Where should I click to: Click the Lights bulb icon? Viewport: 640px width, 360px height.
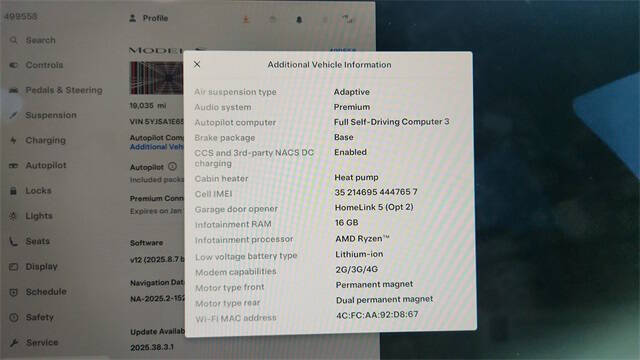pyautogui.click(x=13, y=216)
